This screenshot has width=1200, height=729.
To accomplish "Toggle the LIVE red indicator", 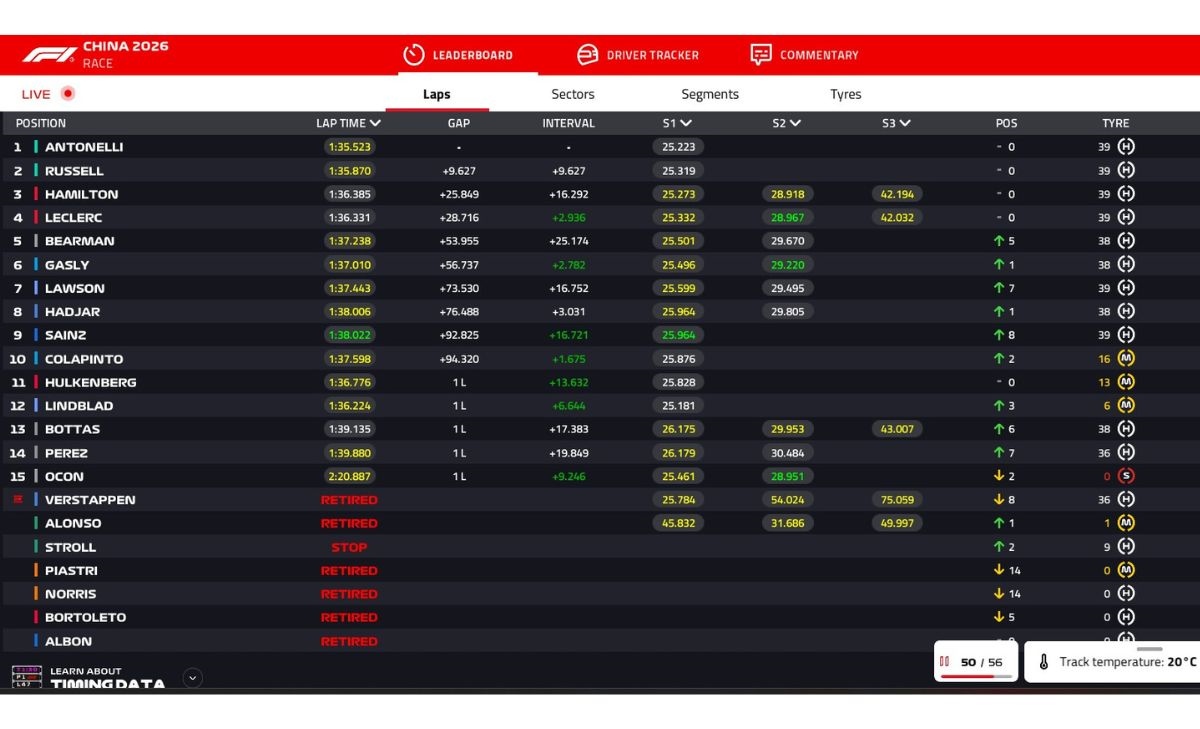I will point(67,94).
